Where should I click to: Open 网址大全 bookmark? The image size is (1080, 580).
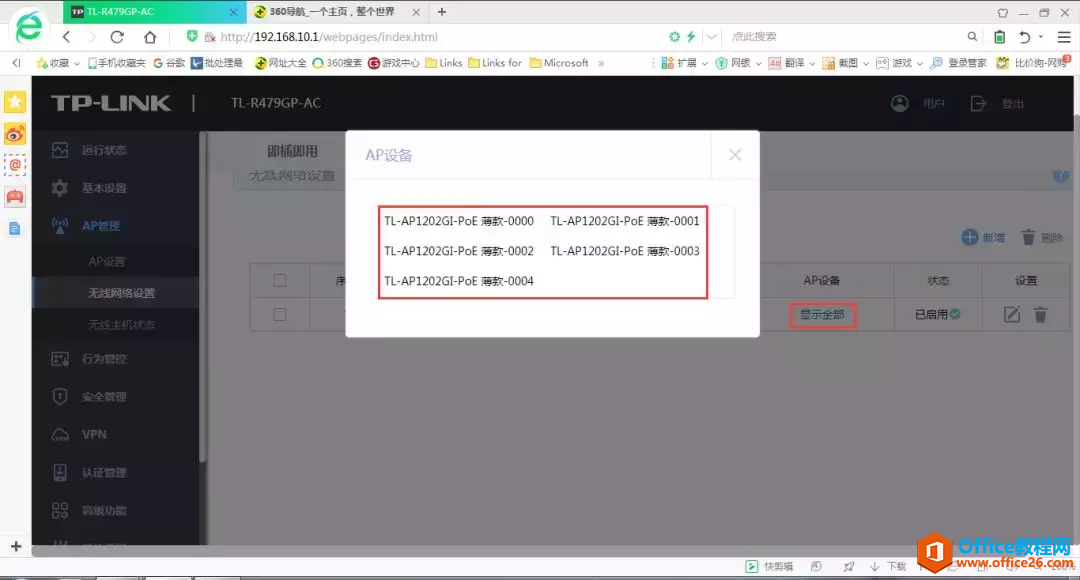click(x=280, y=63)
